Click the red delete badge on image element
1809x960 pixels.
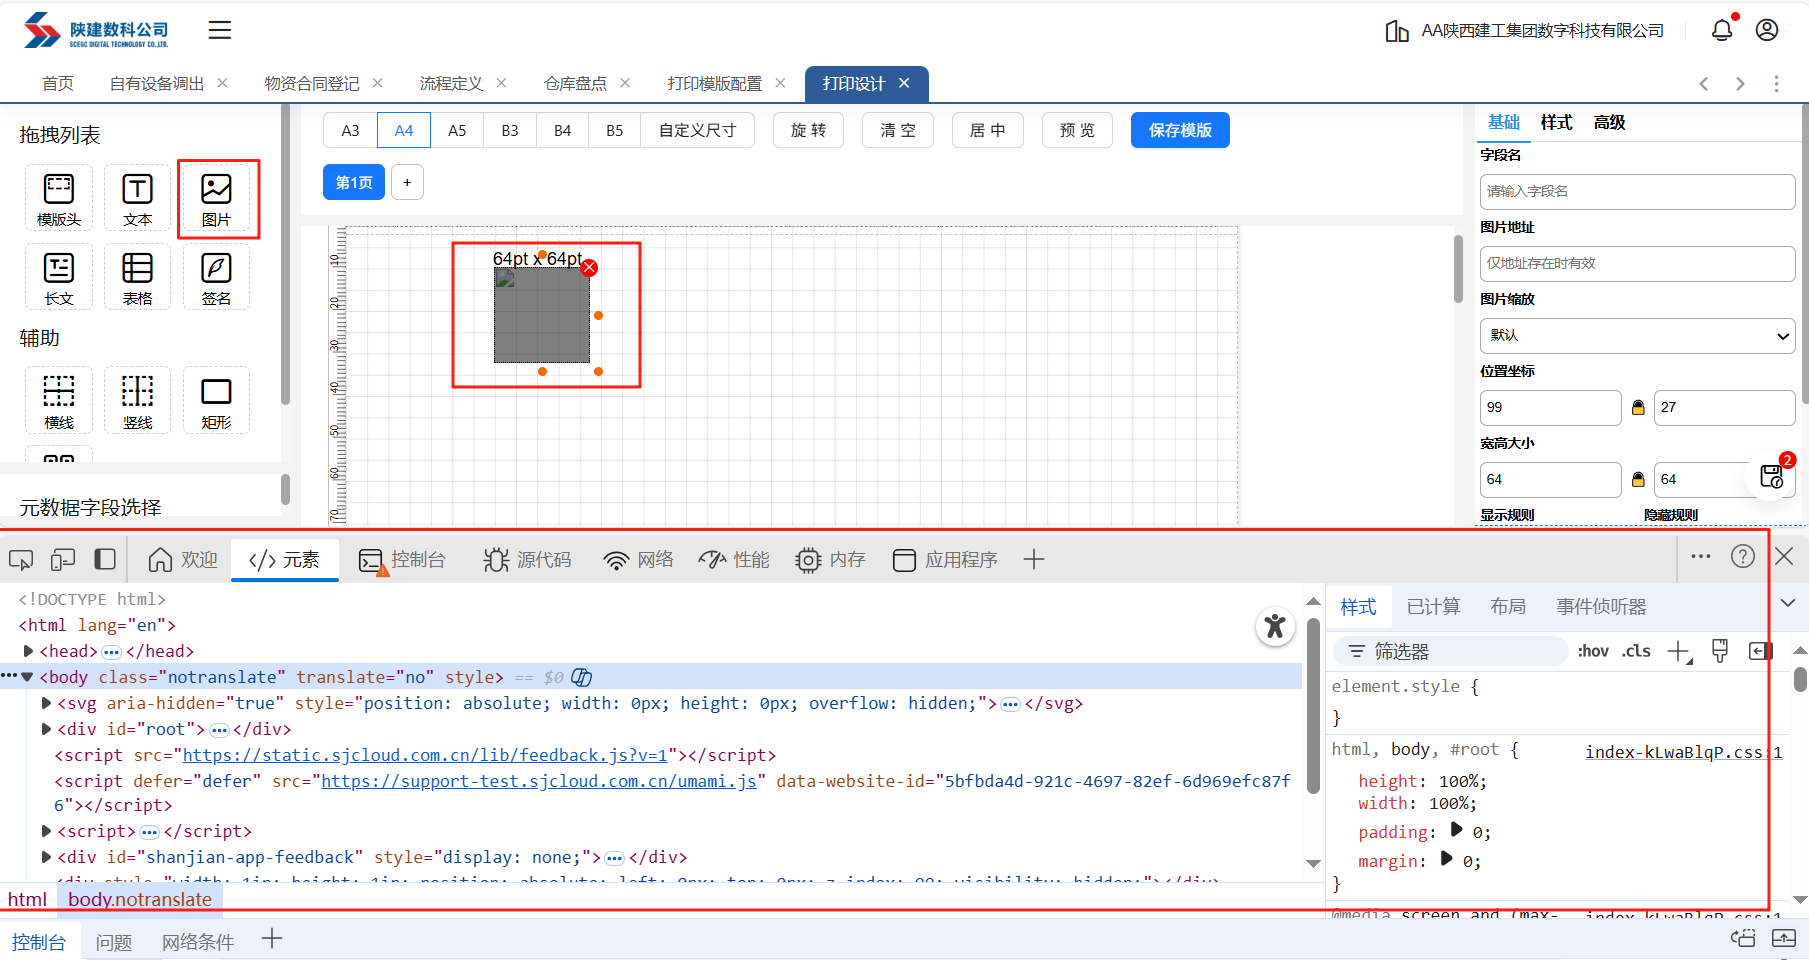point(589,268)
